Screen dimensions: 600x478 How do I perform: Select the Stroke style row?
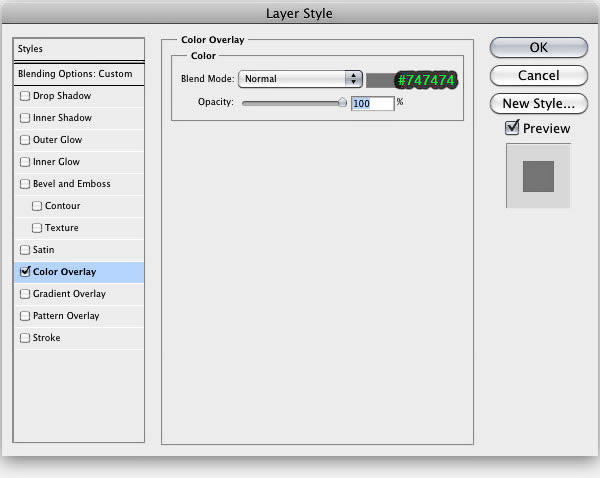coord(79,338)
